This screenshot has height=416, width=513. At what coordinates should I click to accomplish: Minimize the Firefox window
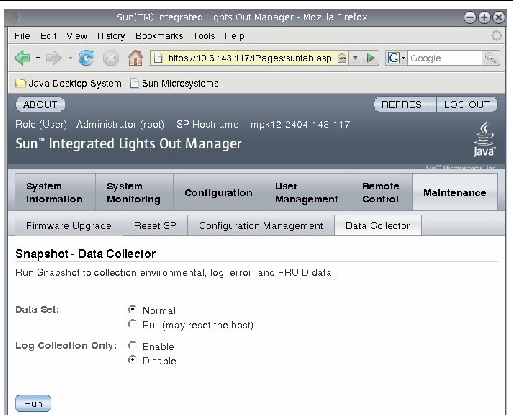[470, 17]
